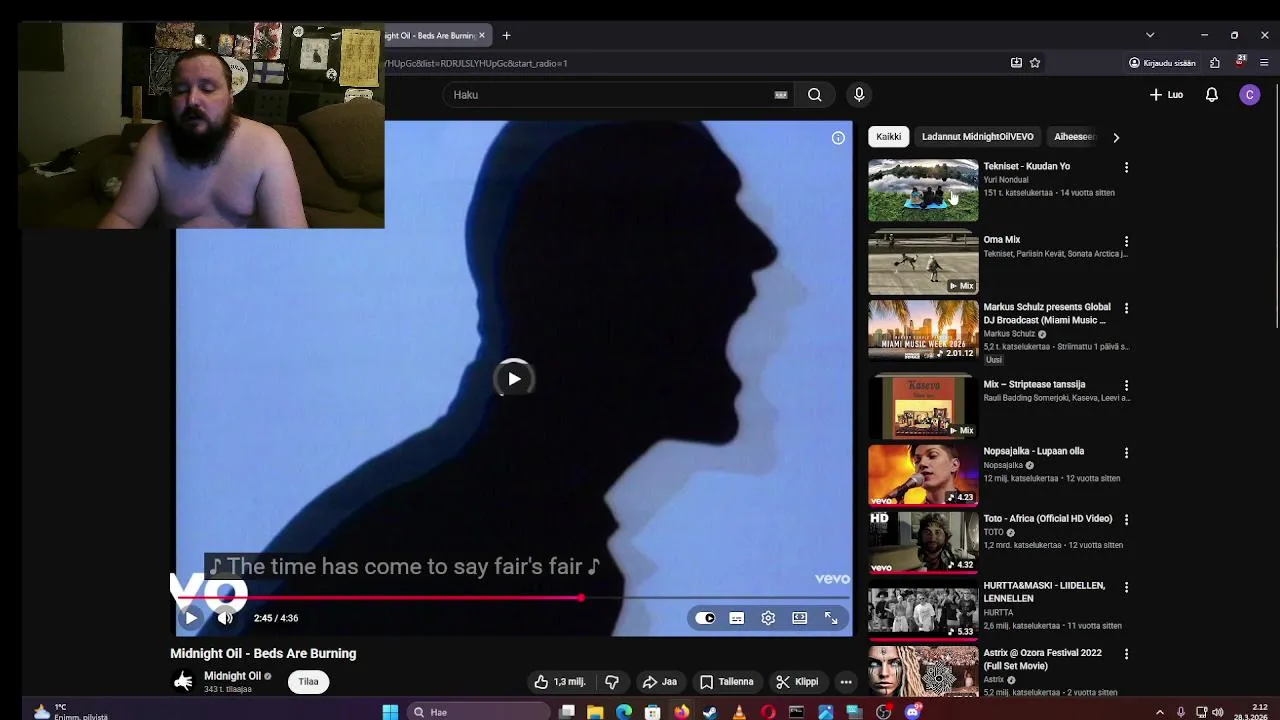Play video using bottom-left play control
This screenshot has height=720, width=1280.
point(191,618)
